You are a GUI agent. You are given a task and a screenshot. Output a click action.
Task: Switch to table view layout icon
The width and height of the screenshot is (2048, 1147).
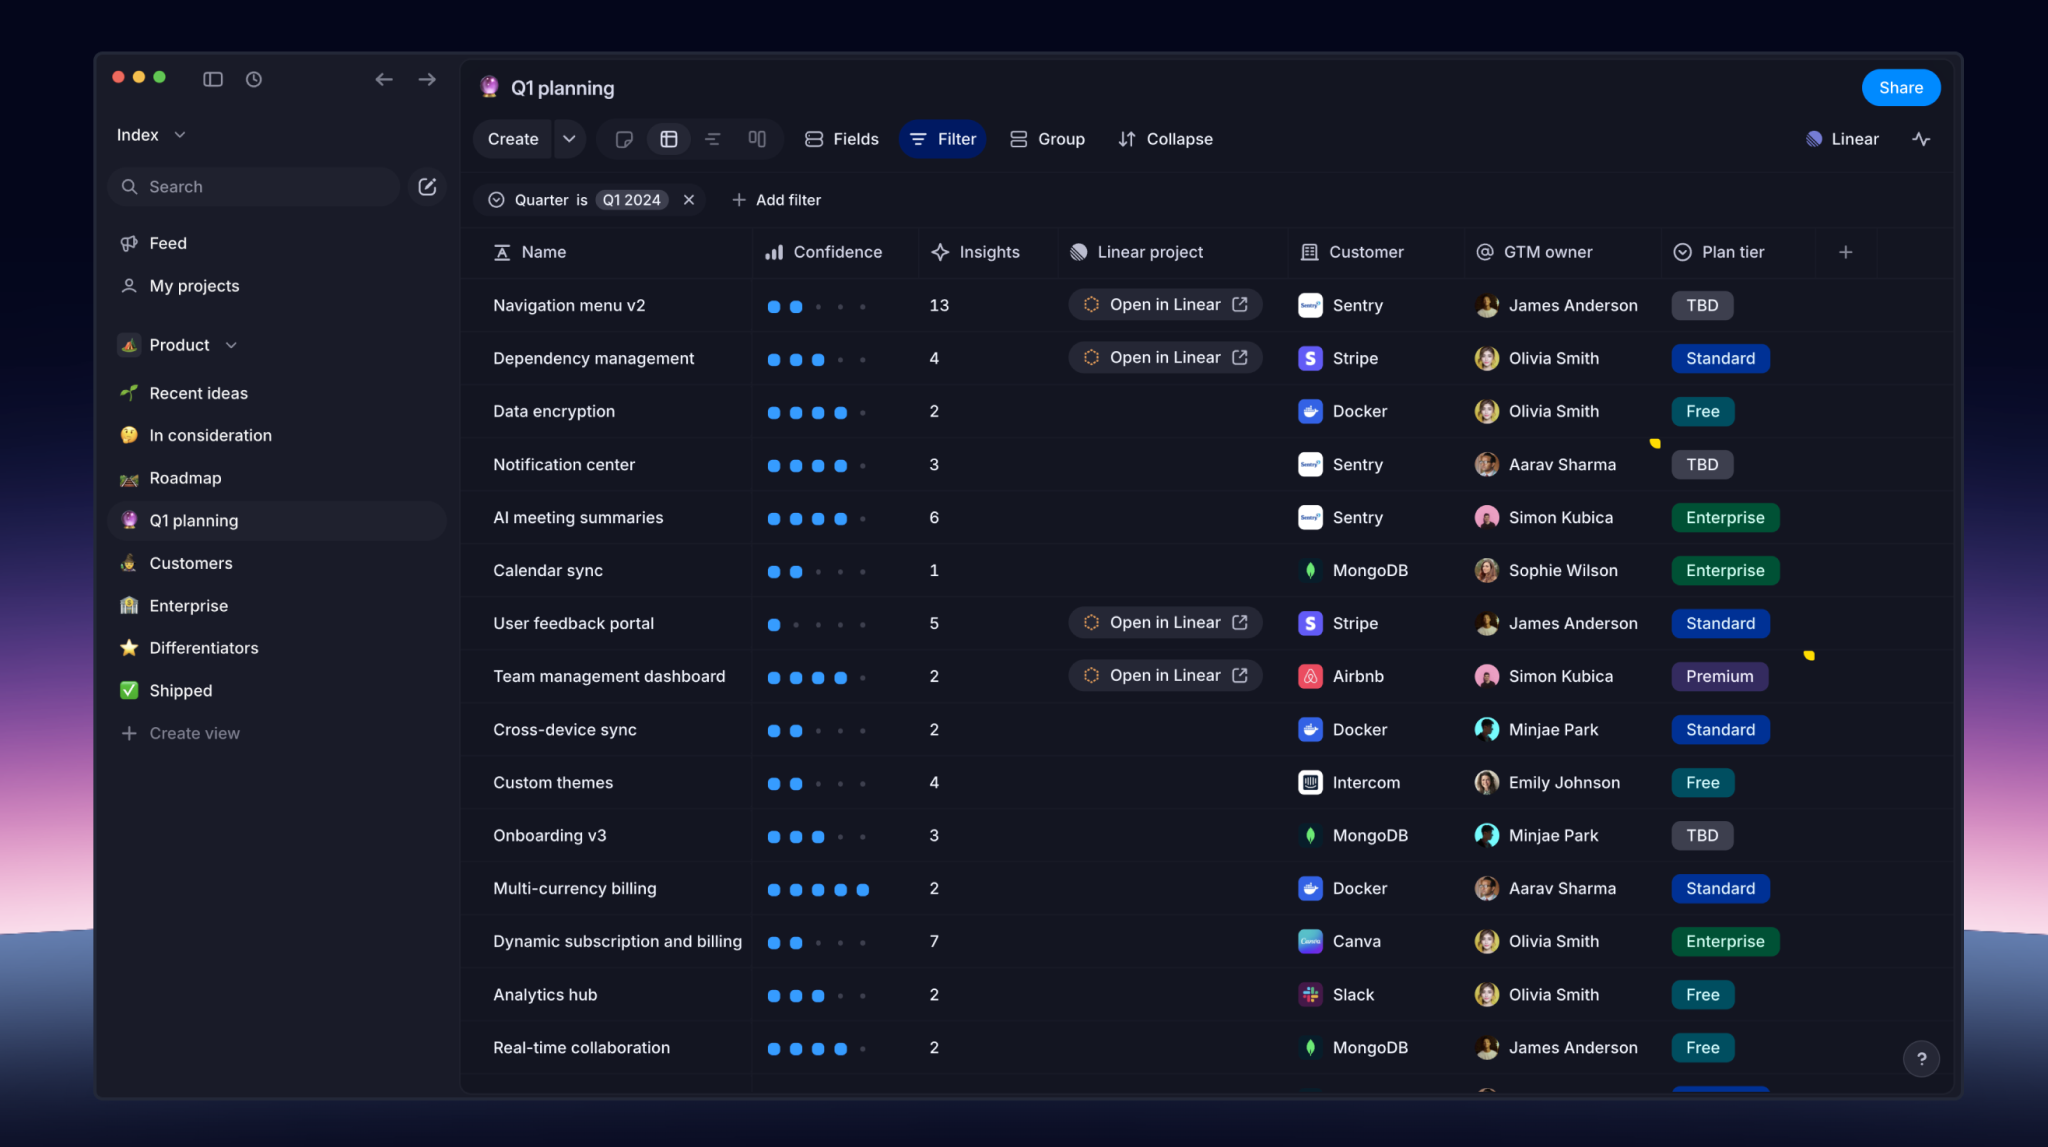[669, 139]
